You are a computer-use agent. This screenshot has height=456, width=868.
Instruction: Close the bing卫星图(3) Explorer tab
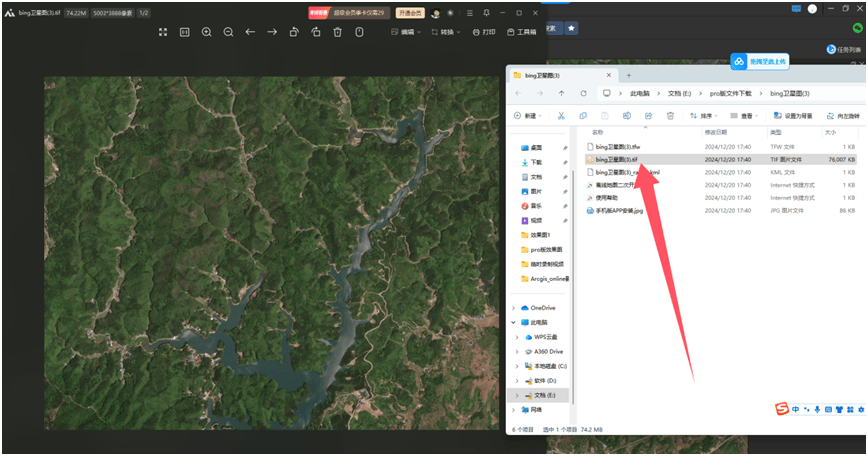tap(609, 75)
